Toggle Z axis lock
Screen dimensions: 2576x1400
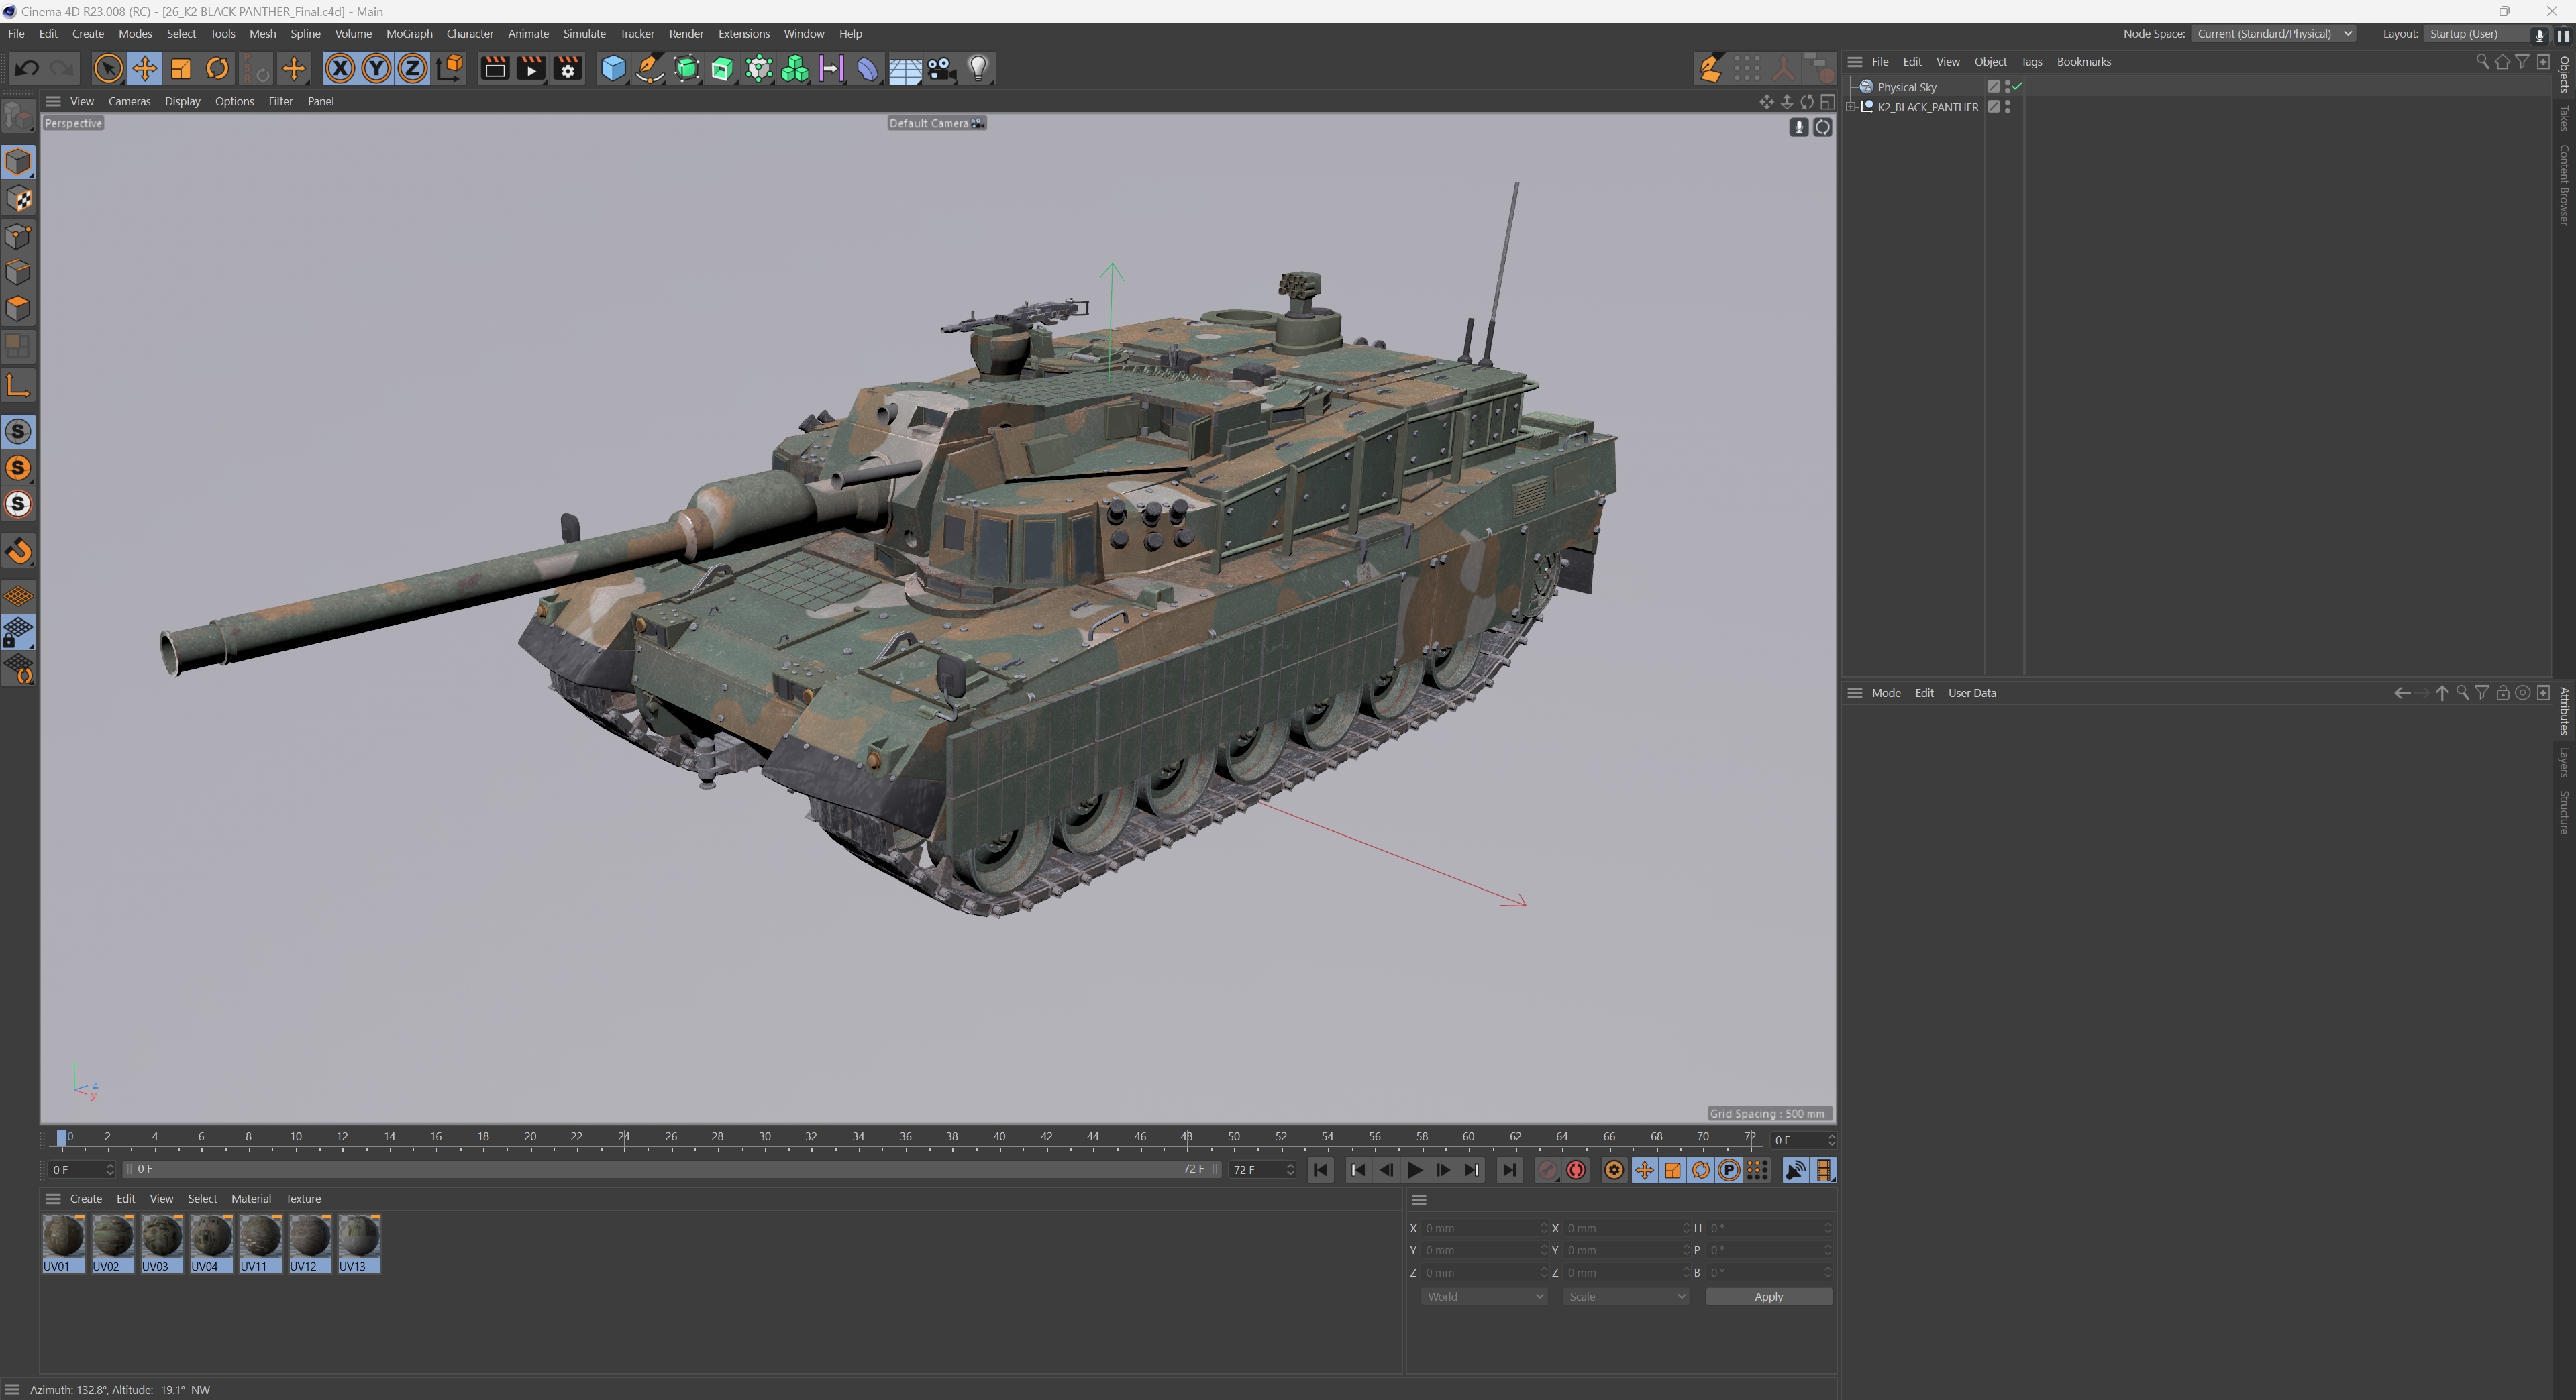click(412, 68)
